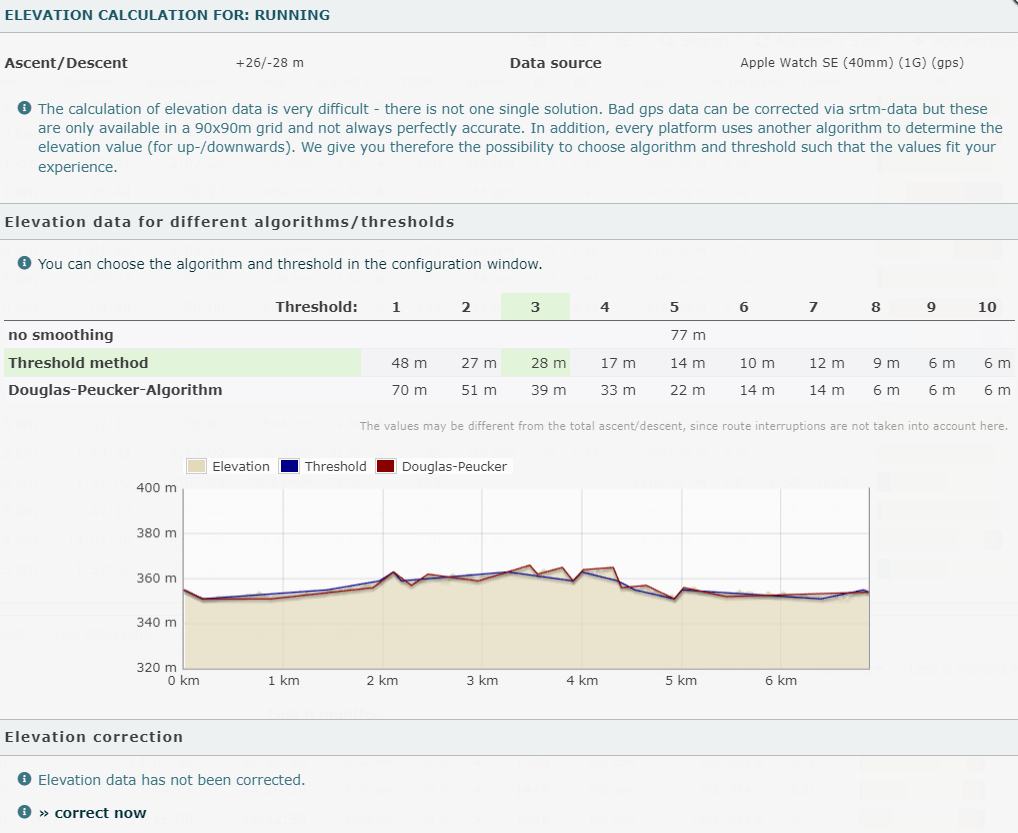Select the highlighted threshold column header 3
Image resolution: width=1018 pixels, height=833 pixels.
535,307
